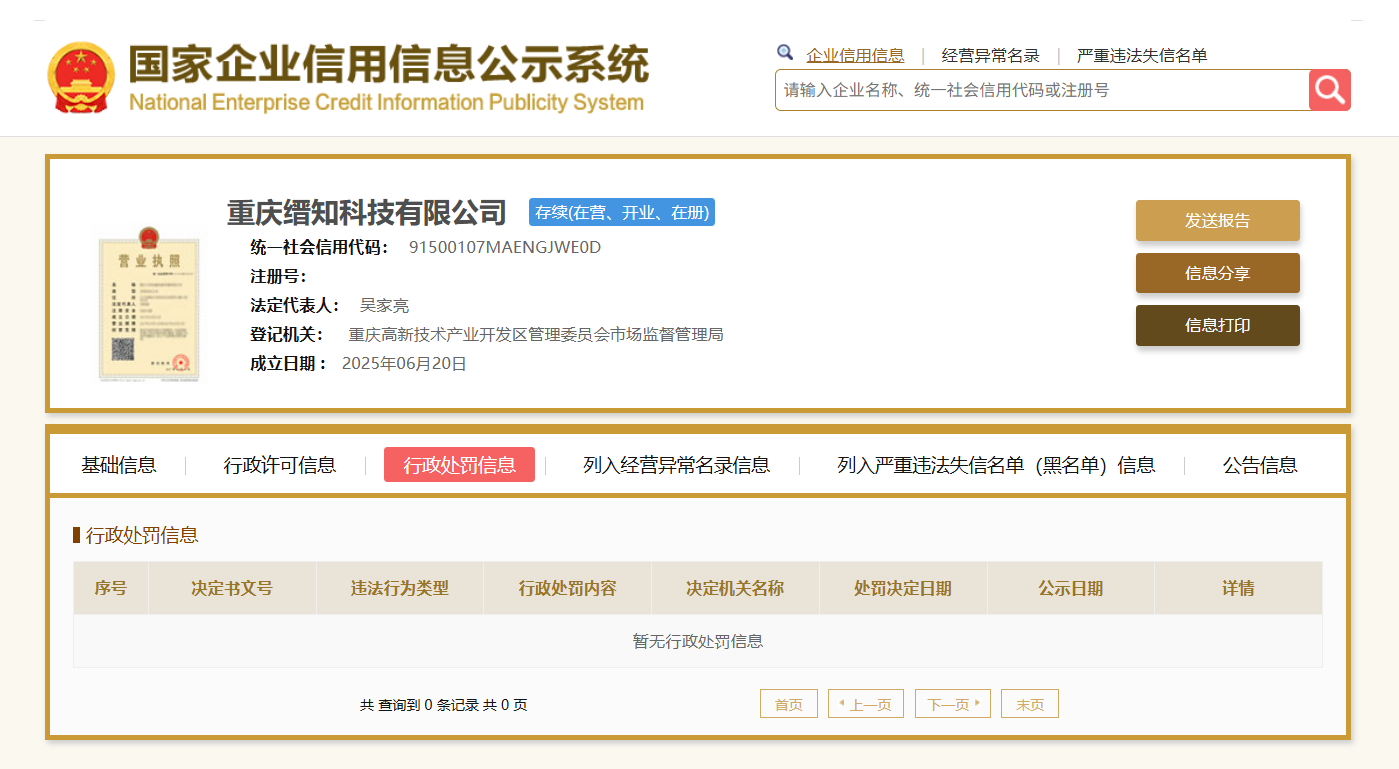Click the 违法行为类型 column header
This screenshot has height=769, width=1399.
(x=400, y=588)
